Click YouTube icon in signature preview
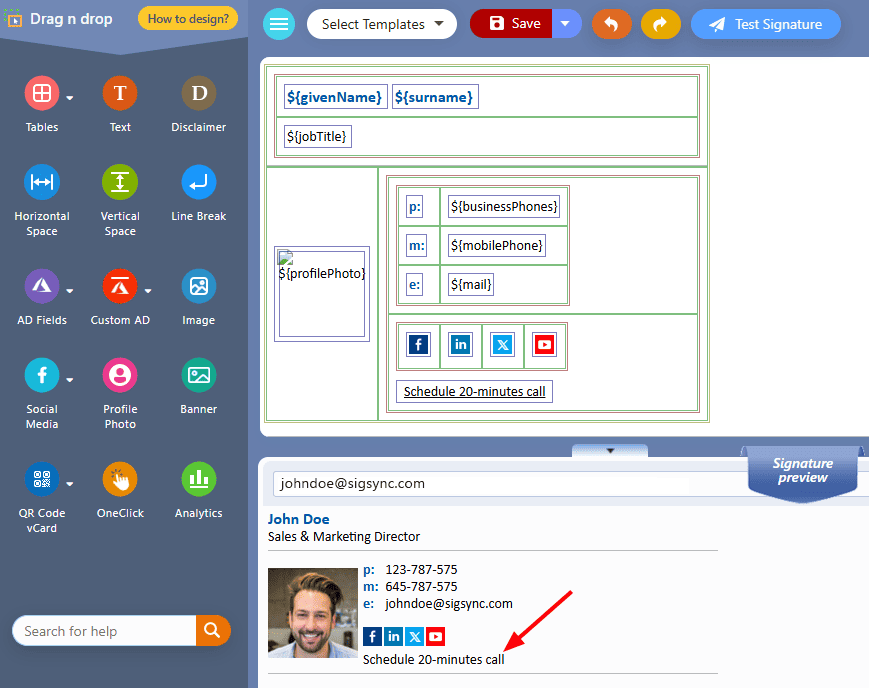Image resolution: width=869 pixels, height=688 pixels. [436, 636]
